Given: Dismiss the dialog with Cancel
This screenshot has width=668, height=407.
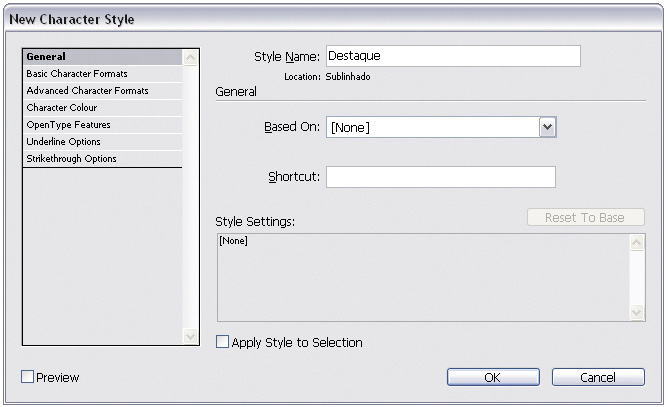Looking at the screenshot, I should (598, 377).
